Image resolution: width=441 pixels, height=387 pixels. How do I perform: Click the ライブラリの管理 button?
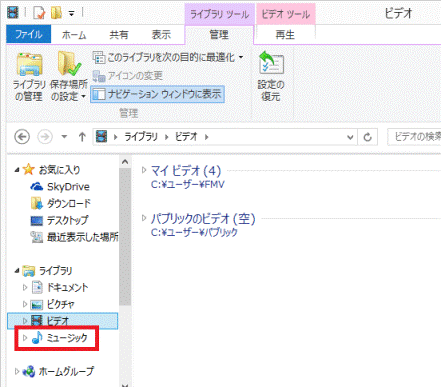29,76
